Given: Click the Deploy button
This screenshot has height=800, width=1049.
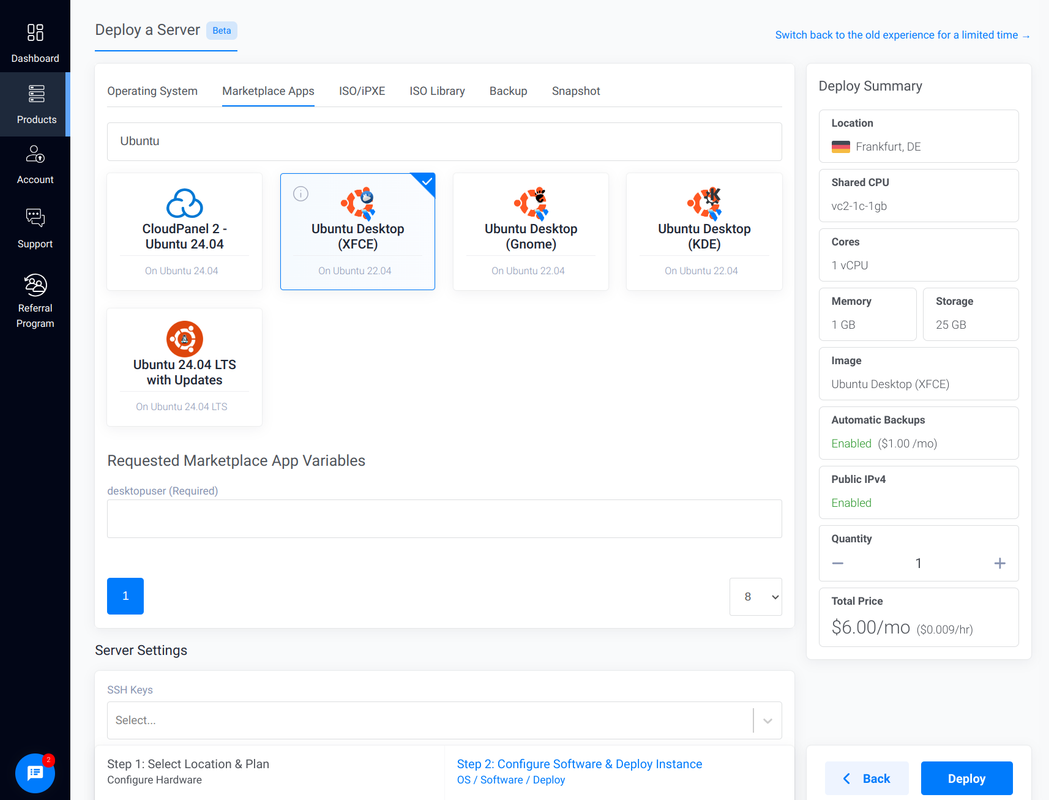Looking at the screenshot, I should 967,779.
